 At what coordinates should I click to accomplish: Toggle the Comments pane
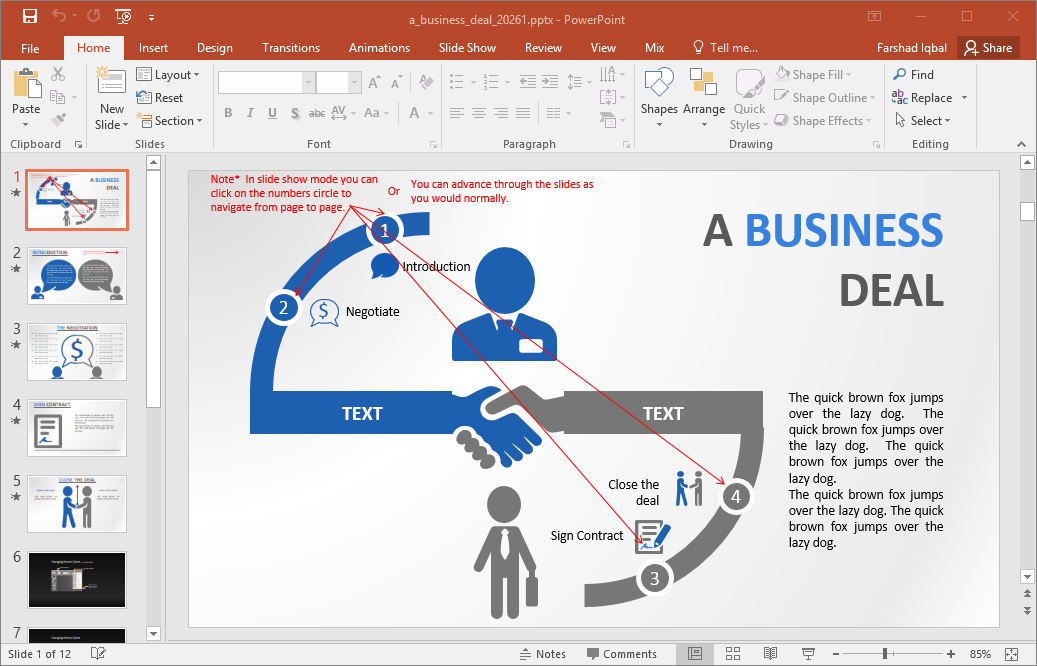click(620, 654)
